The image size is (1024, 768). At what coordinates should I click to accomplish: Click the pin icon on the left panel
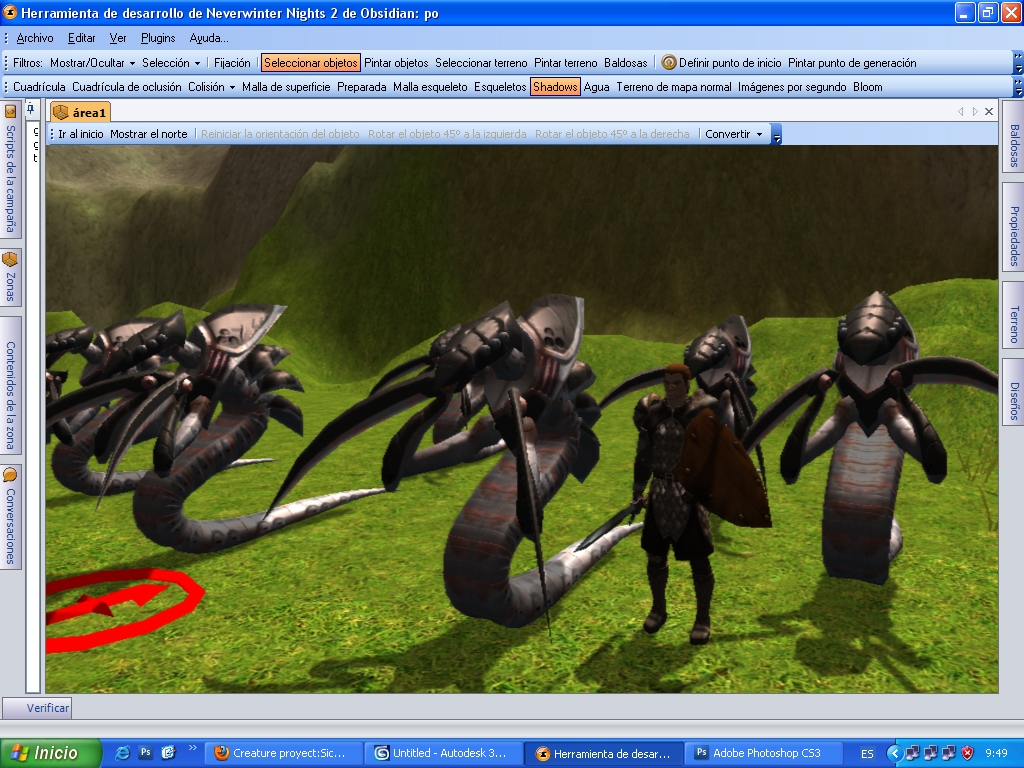pos(31,109)
